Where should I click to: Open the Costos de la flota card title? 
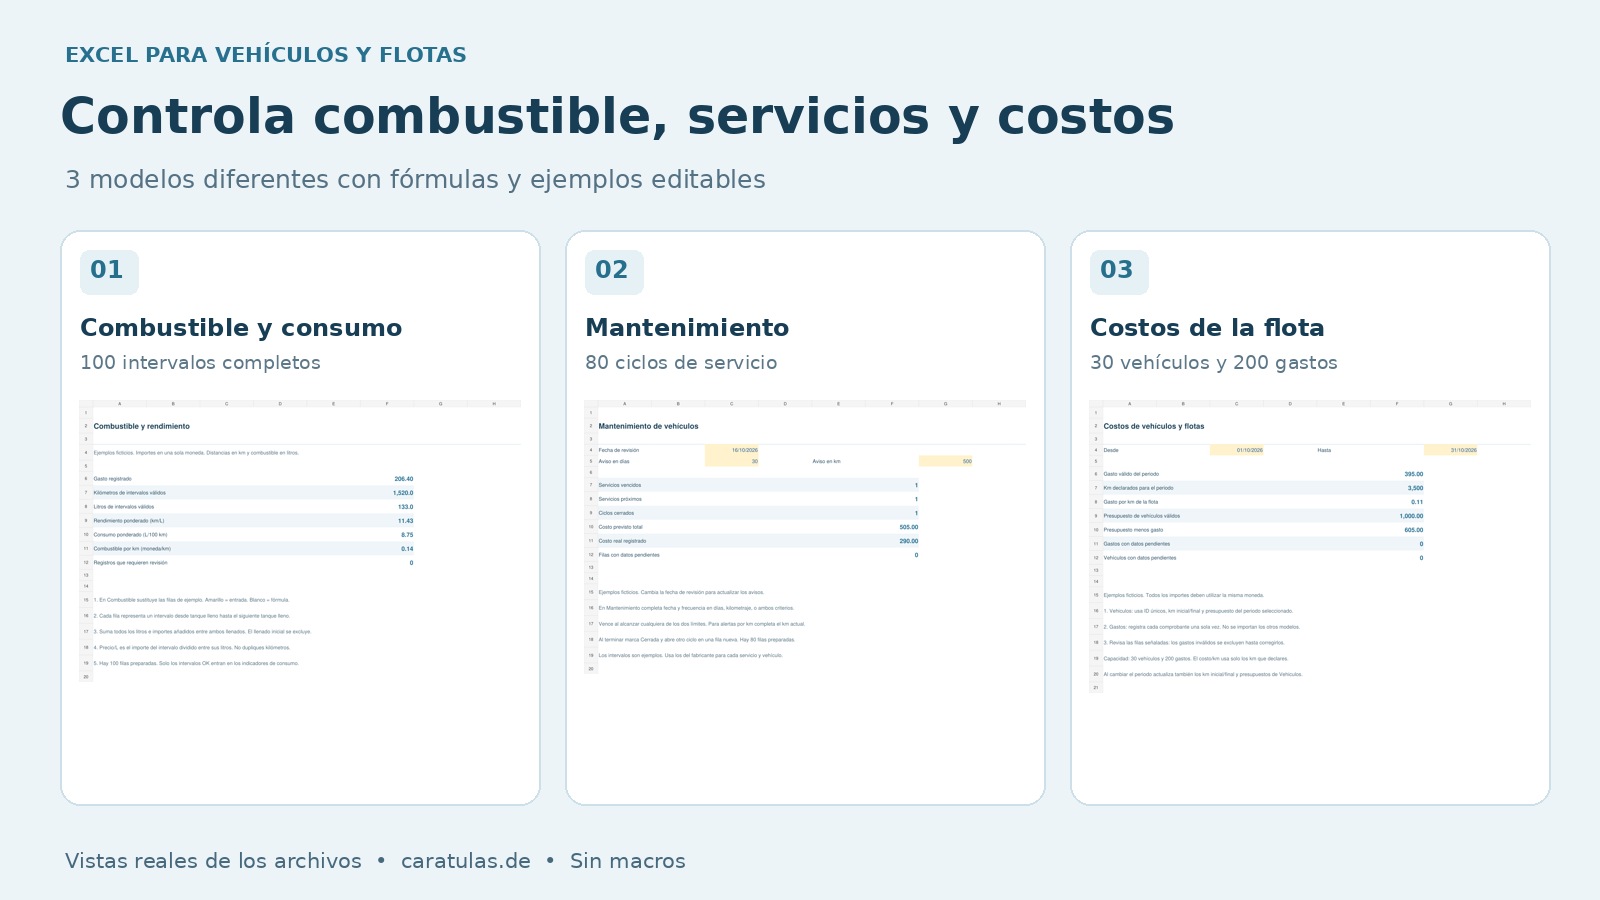click(1207, 328)
